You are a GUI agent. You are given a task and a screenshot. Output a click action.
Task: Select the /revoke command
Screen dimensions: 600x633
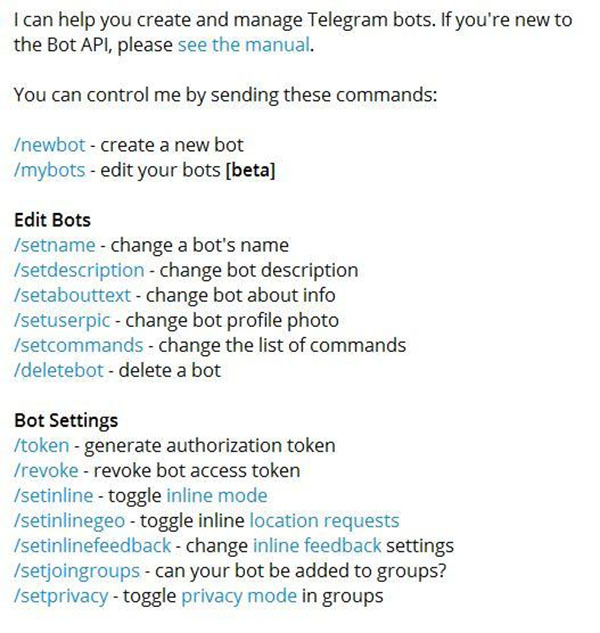tap(46, 470)
